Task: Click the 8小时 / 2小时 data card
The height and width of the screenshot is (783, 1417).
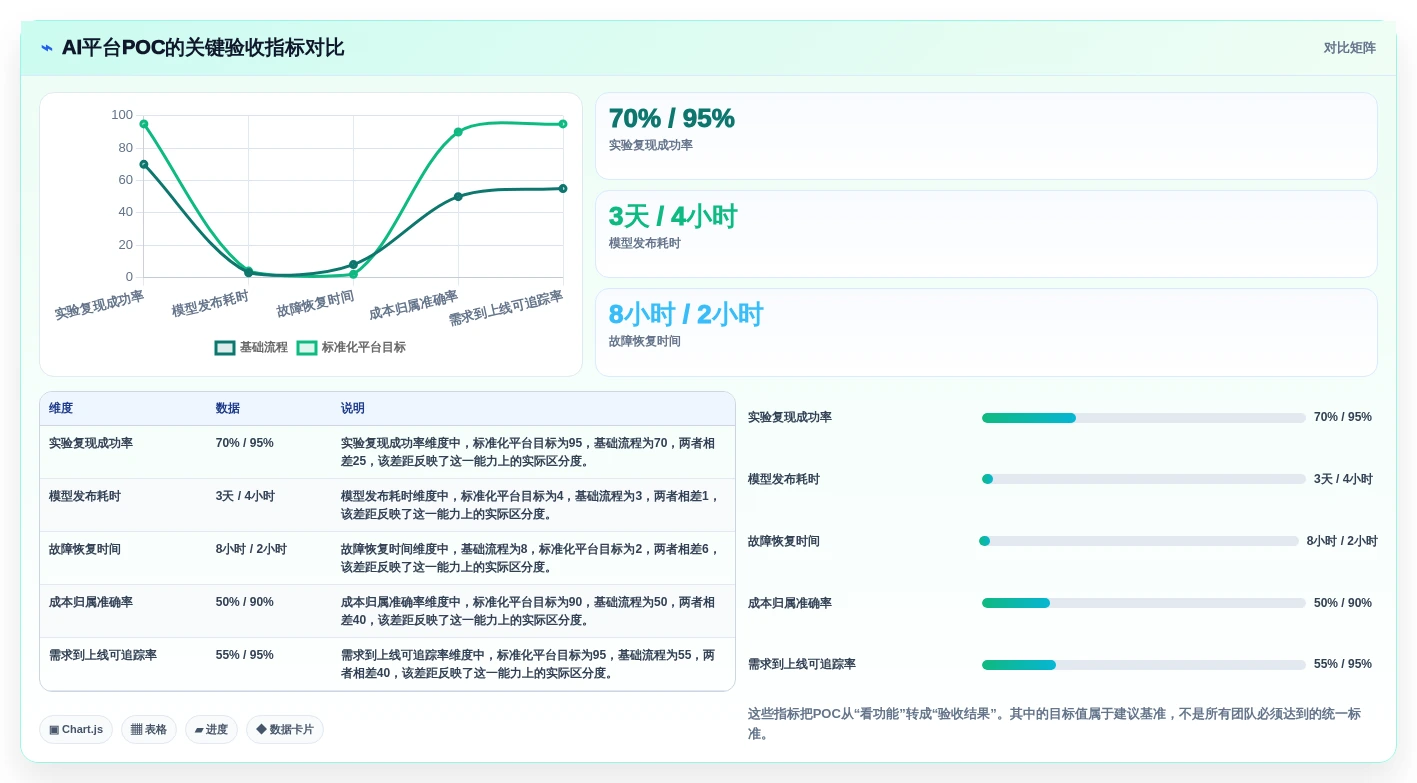Action: click(986, 332)
